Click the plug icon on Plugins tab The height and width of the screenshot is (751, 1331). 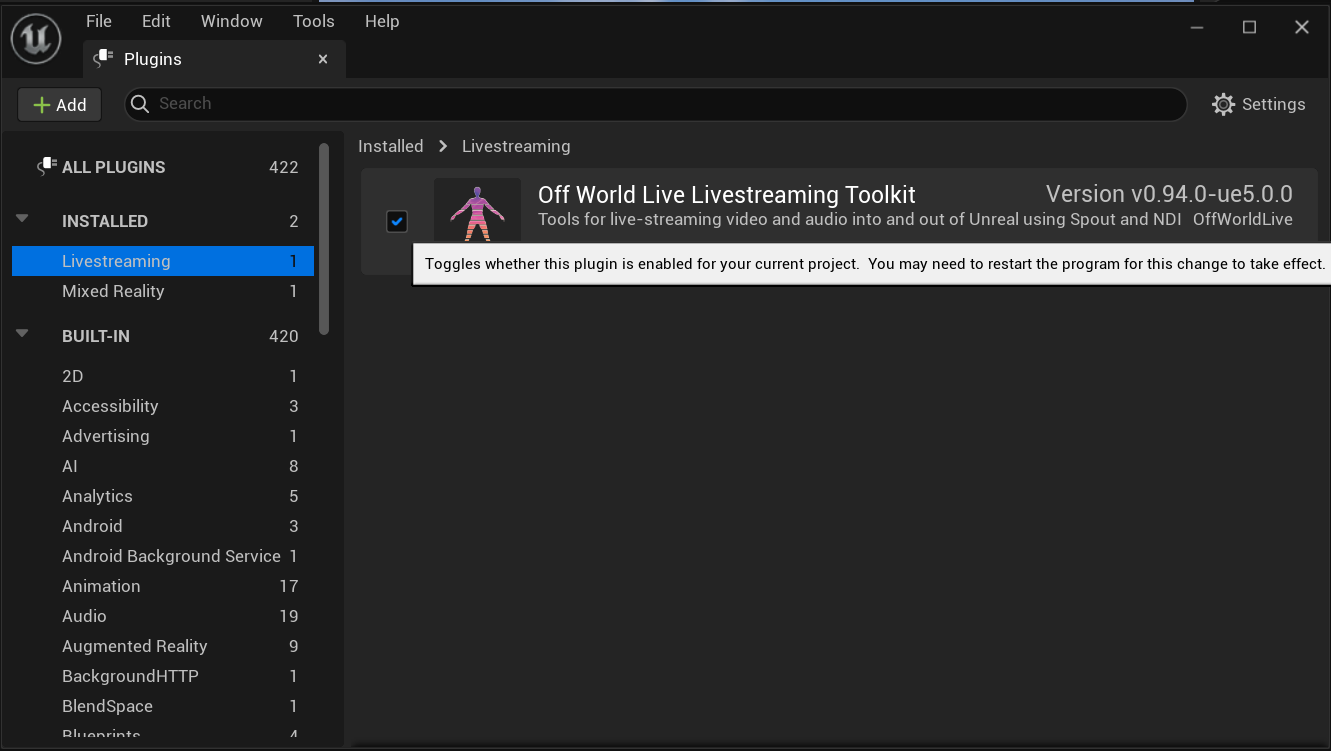pyautogui.click(x=102, y=59)
